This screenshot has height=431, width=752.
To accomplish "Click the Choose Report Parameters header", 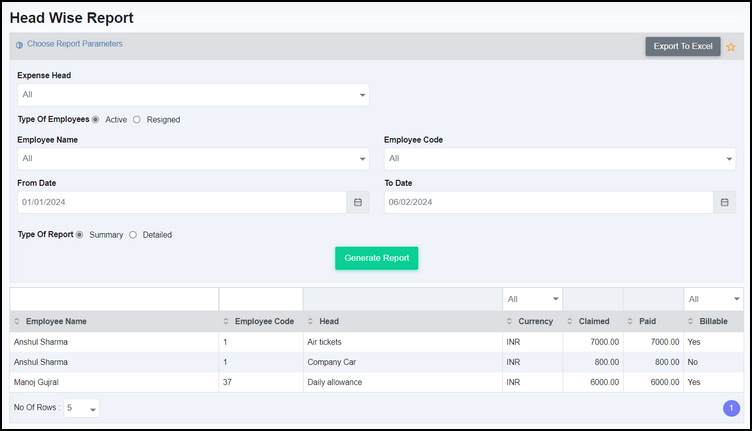I will coord(74,44).
